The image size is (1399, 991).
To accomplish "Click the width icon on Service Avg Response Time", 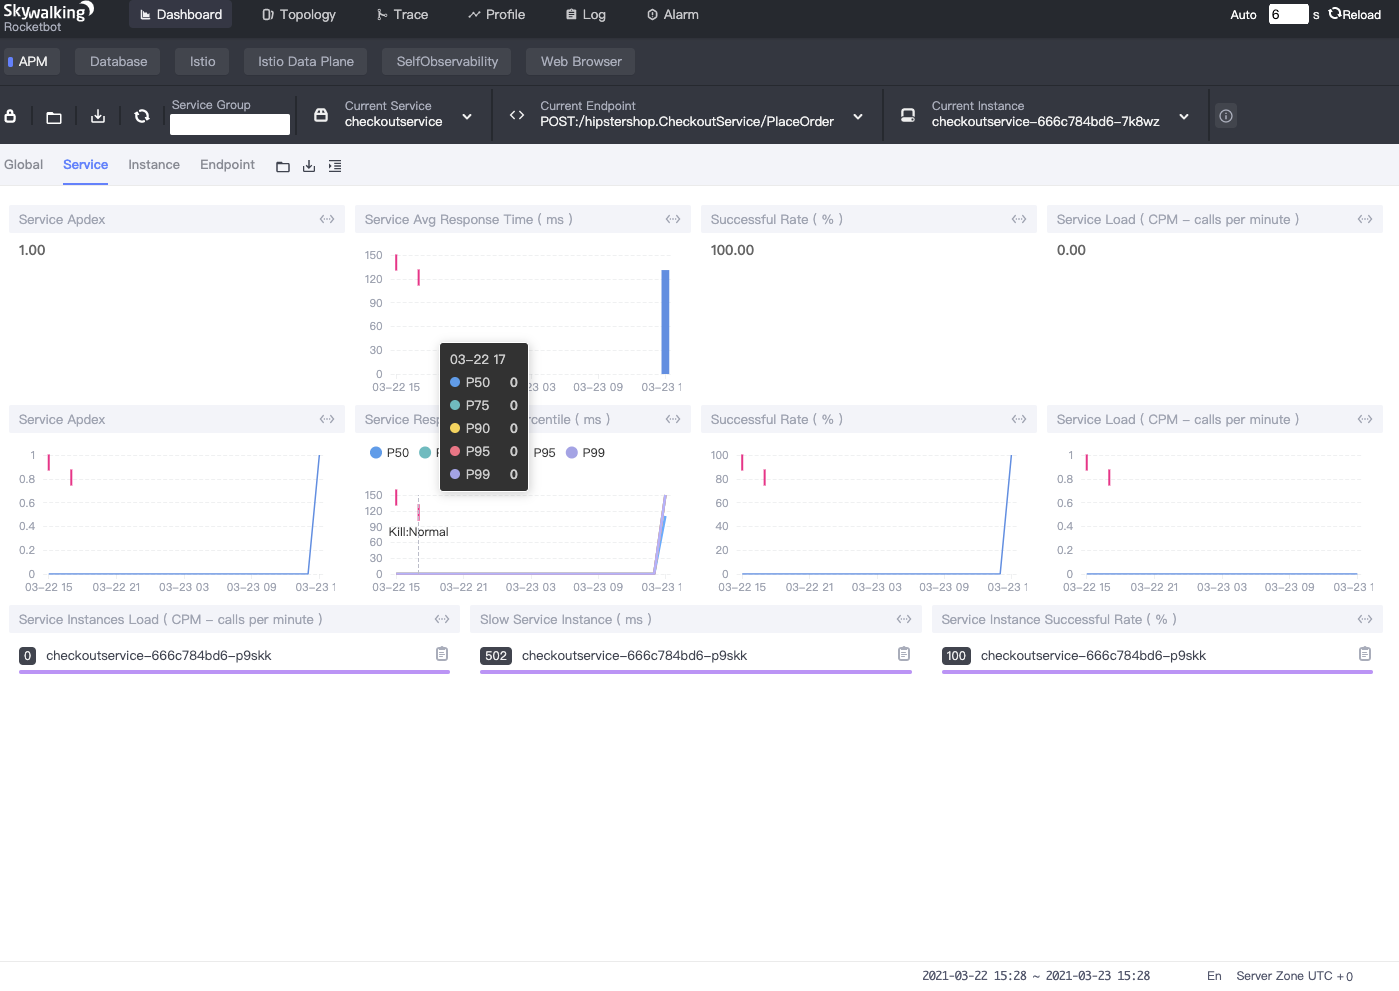I will [673, 219].
